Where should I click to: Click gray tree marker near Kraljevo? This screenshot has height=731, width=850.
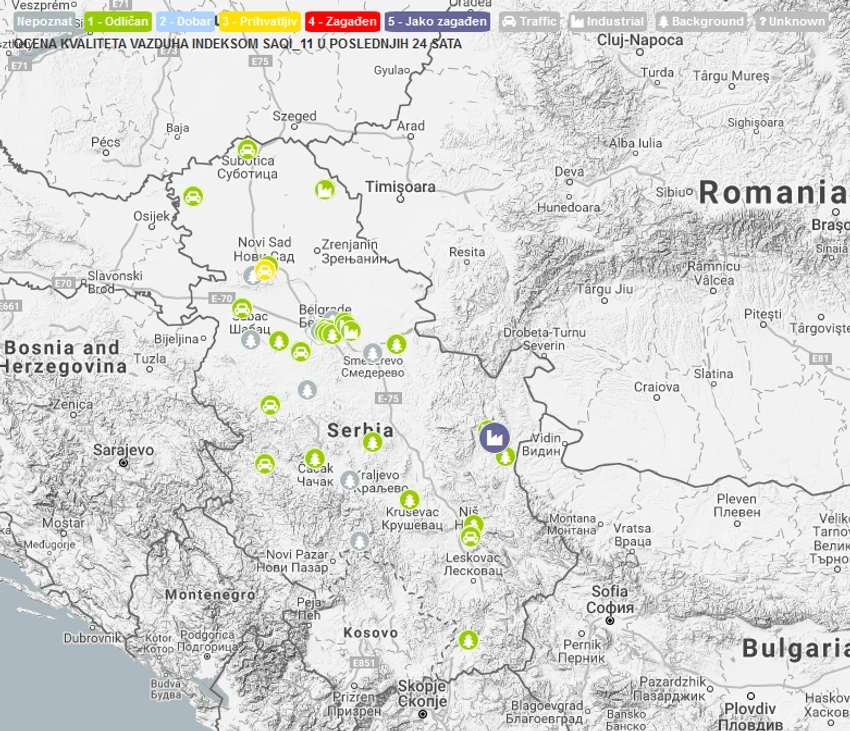coord(350,480)
